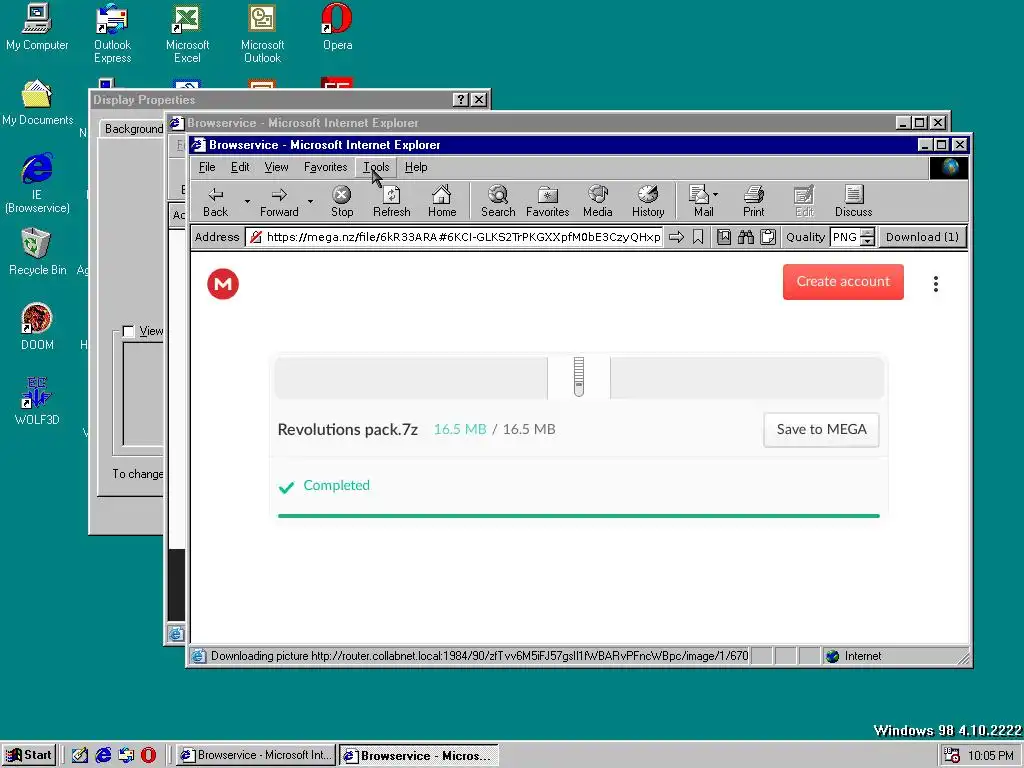Screen dimensions: 1024x768
Task: Open the Edit menu
Action: tap(240, 167)
